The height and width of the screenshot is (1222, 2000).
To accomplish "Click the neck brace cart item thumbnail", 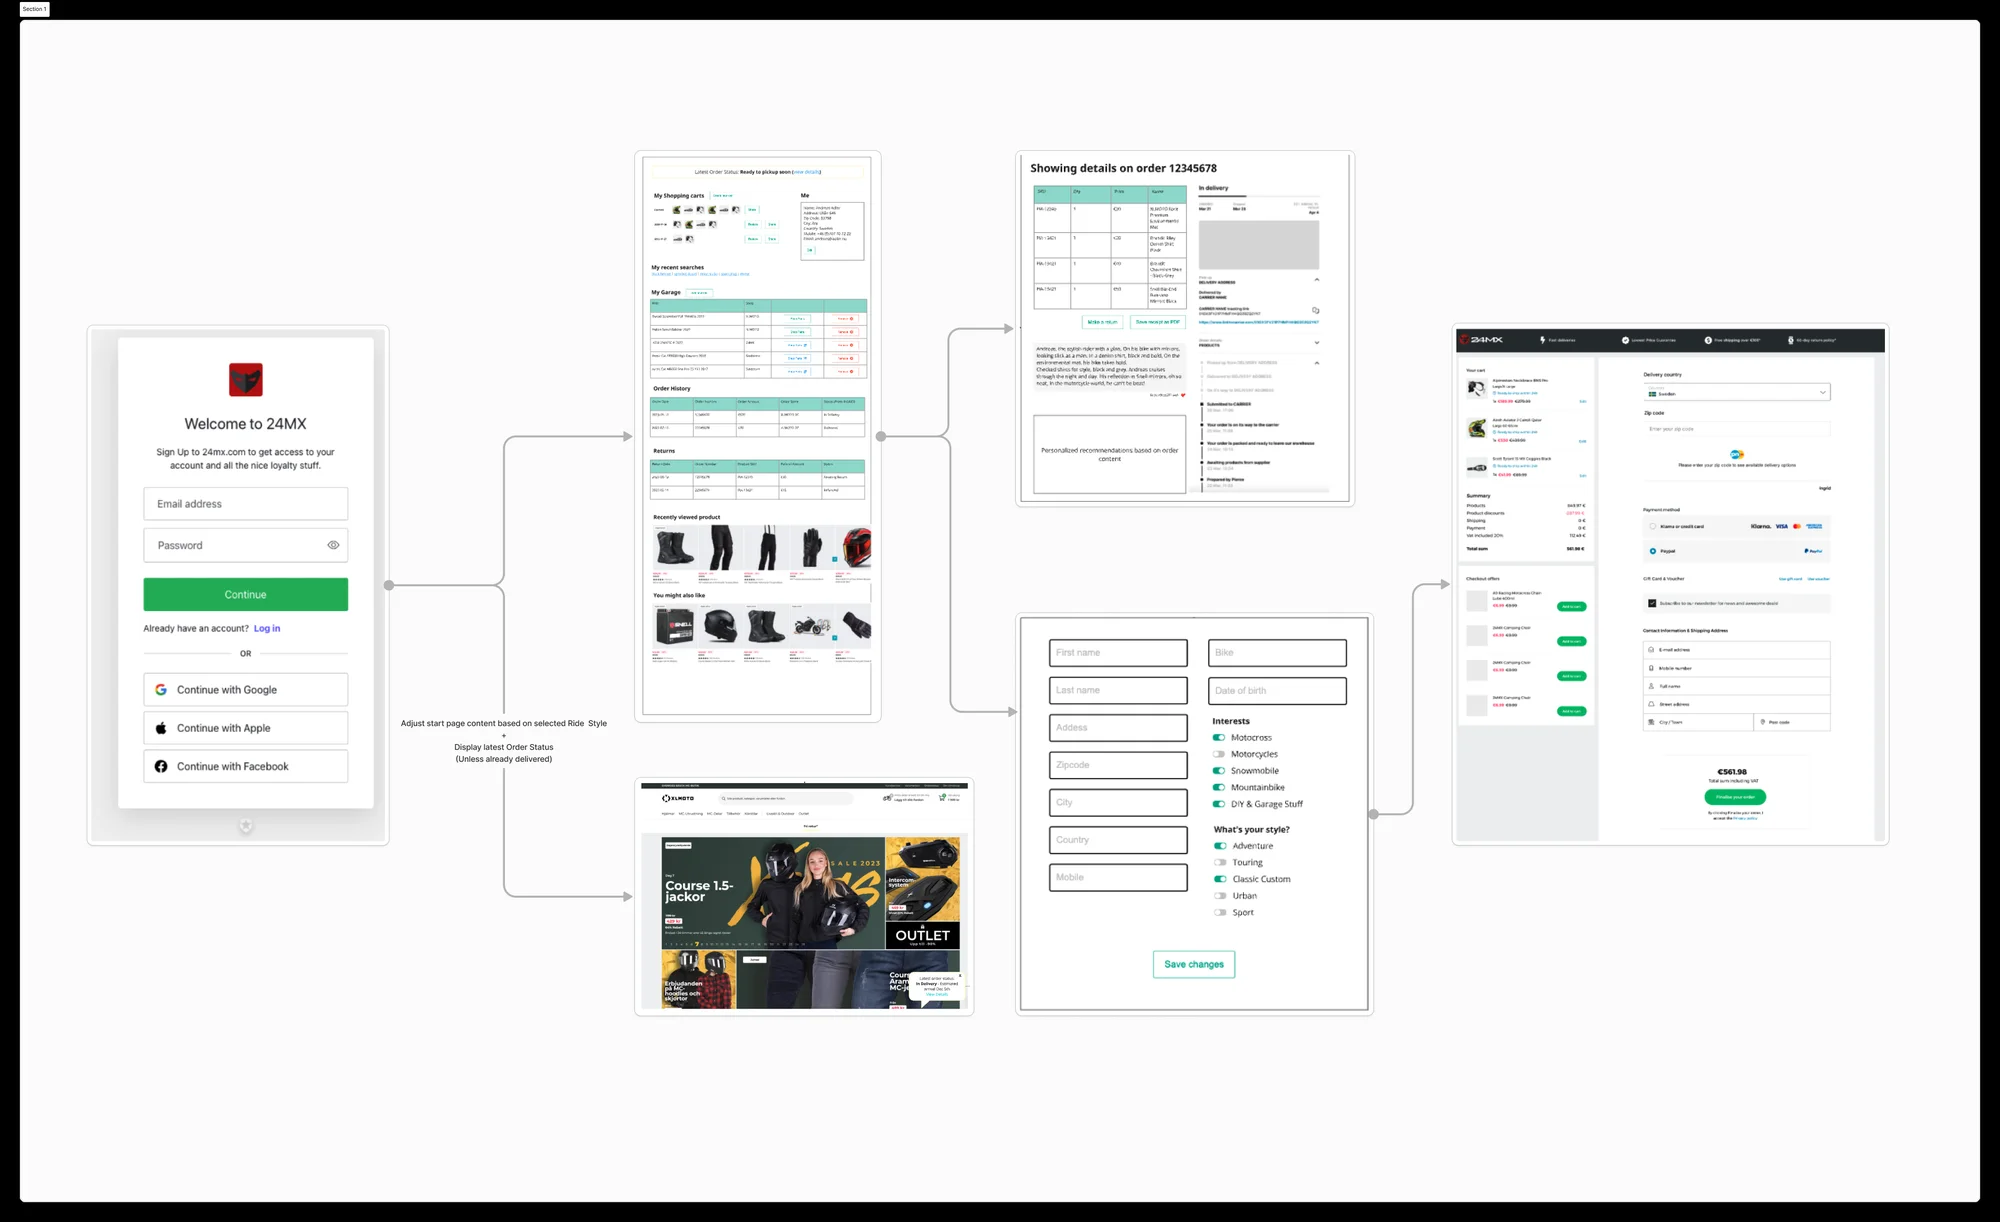I will [1477, 389].
